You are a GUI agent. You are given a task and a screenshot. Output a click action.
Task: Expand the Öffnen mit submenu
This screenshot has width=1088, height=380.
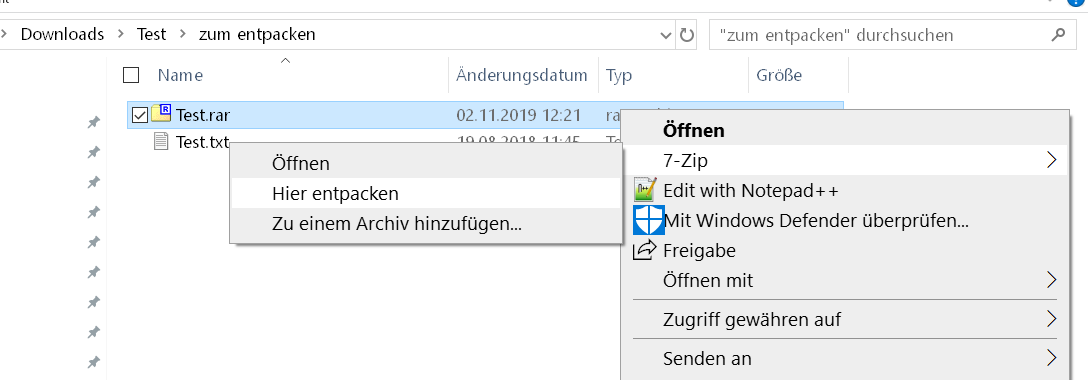(1051, 280)
